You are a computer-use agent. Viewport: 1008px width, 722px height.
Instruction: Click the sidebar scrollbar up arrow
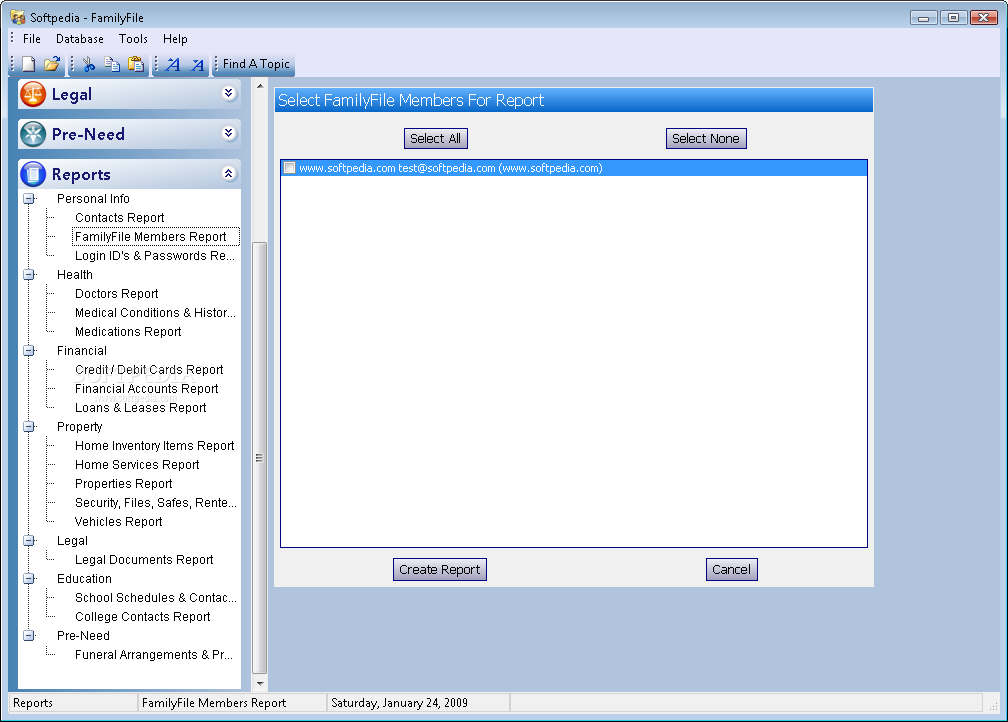tap(260, 86)
